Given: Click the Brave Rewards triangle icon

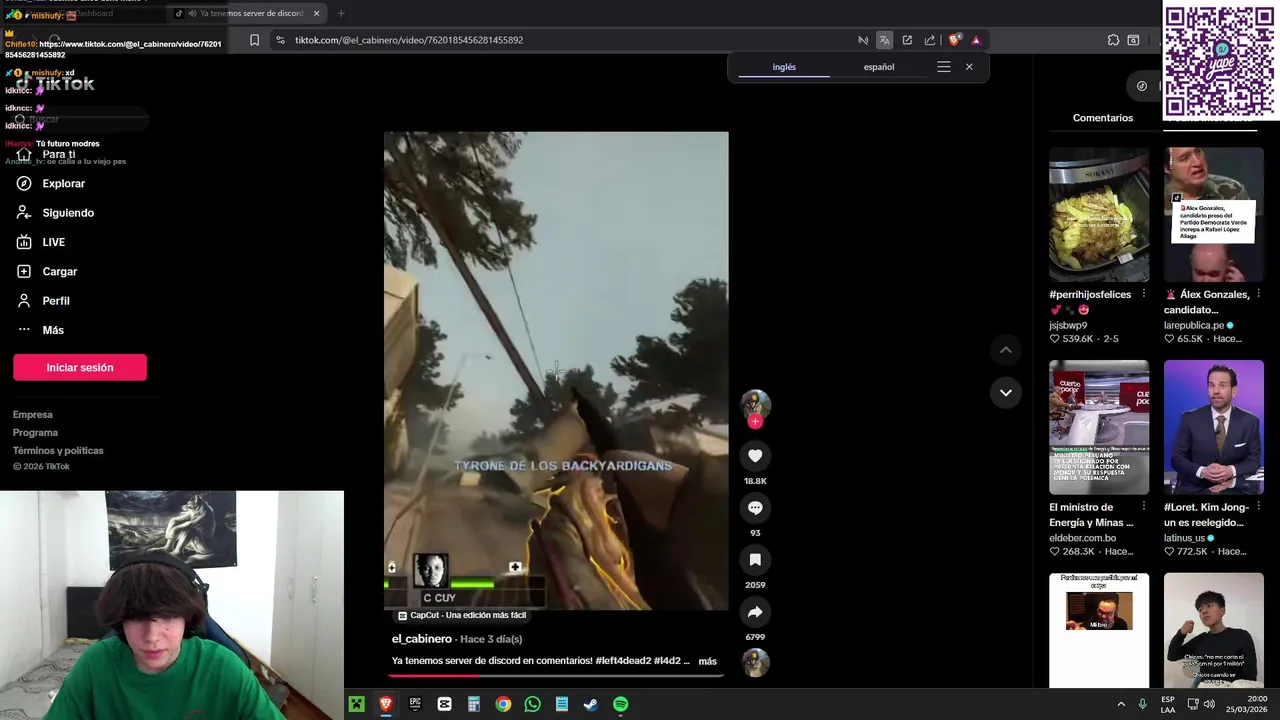Looking at the screenshot, I should 976,40.
